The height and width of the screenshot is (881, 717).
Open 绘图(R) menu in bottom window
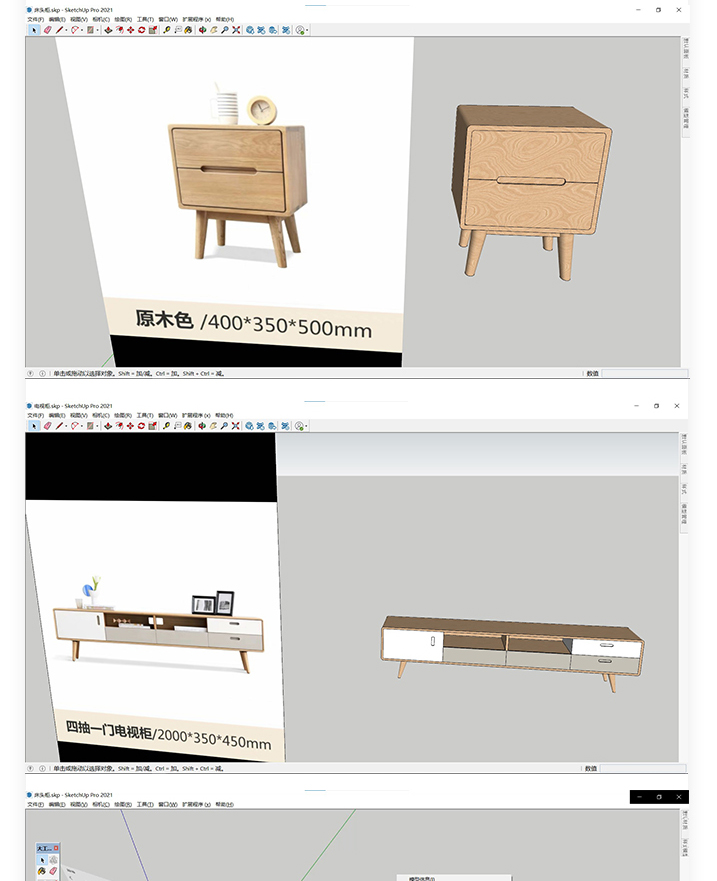pyautogui.click(x=122, y=805)
